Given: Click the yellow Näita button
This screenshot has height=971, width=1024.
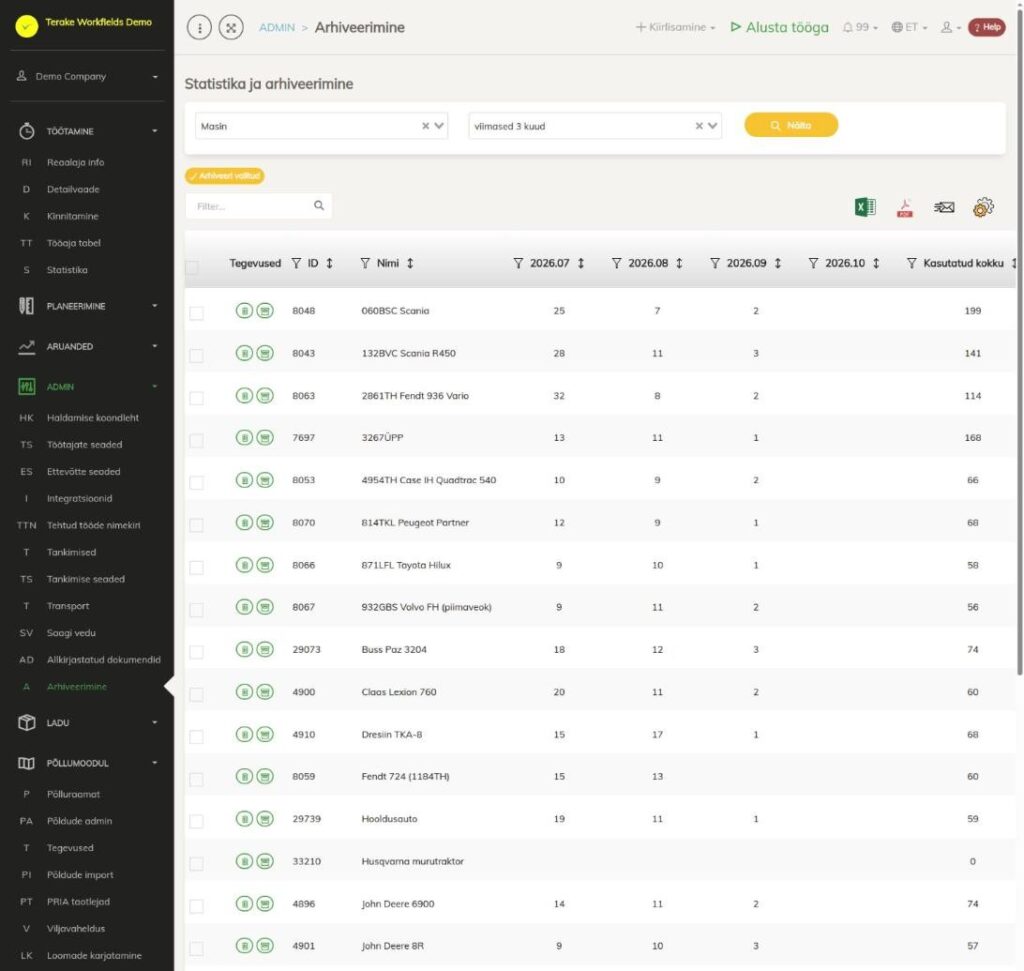Looking at the screenshot, I should pyautogui.click(x=791, y=125).
